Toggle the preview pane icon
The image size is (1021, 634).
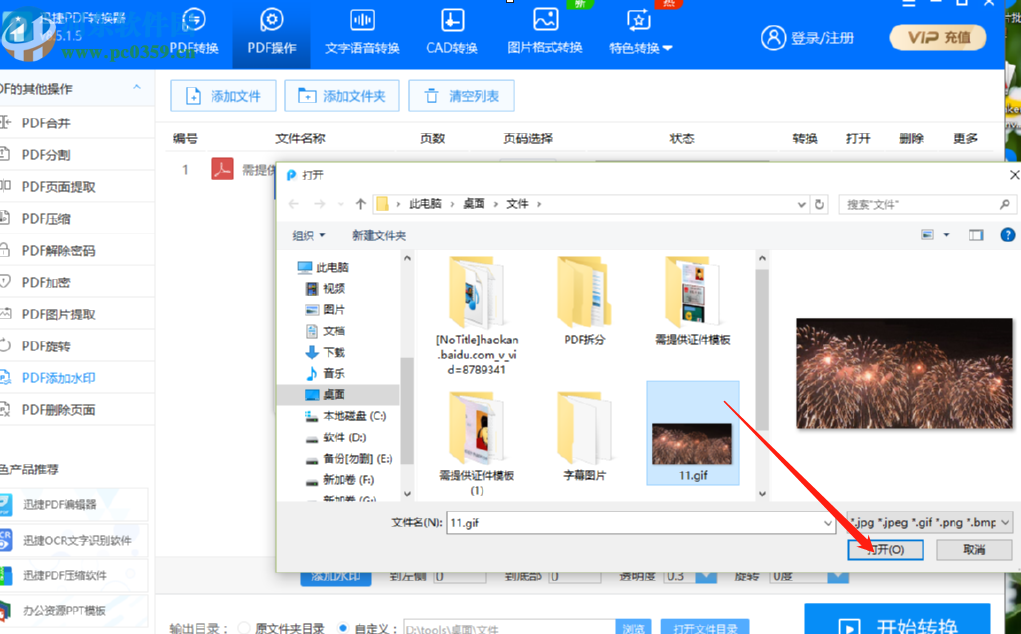click(x=975, y=235)
